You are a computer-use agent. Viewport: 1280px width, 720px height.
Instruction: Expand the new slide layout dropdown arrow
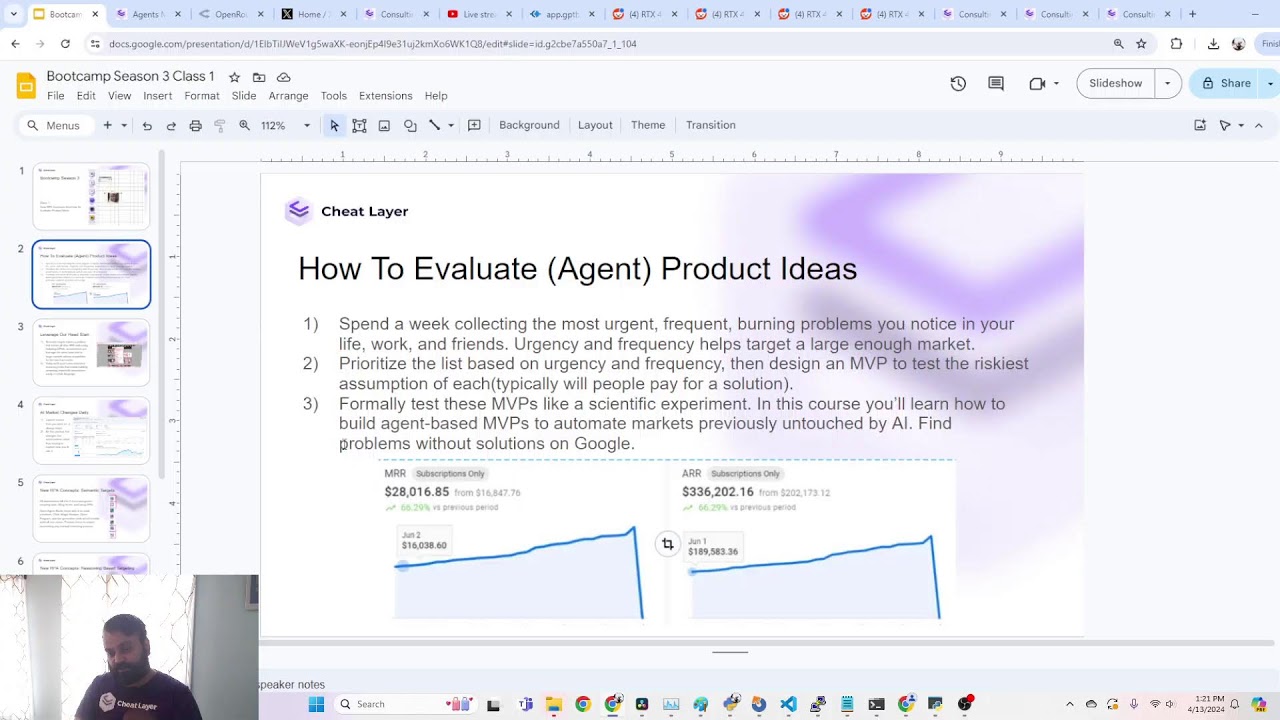point(124,125)
